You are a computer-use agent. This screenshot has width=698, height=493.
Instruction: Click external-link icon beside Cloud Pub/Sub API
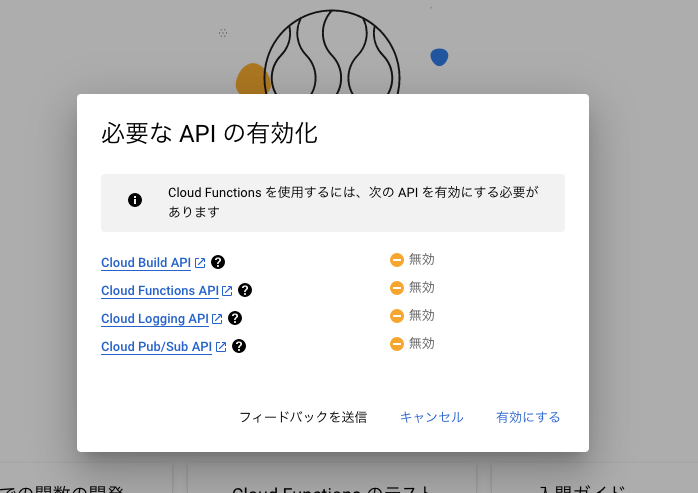[x=221, y=346]
